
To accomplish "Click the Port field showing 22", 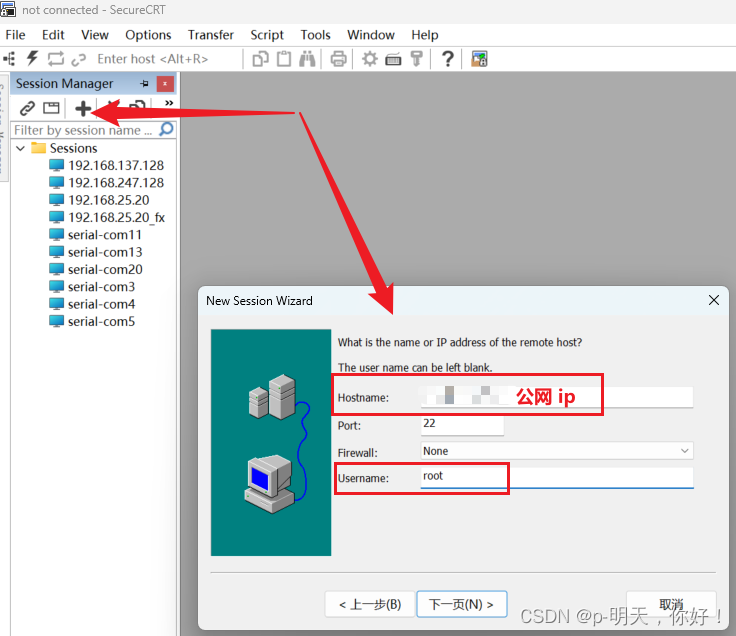I will click(462, 424).
